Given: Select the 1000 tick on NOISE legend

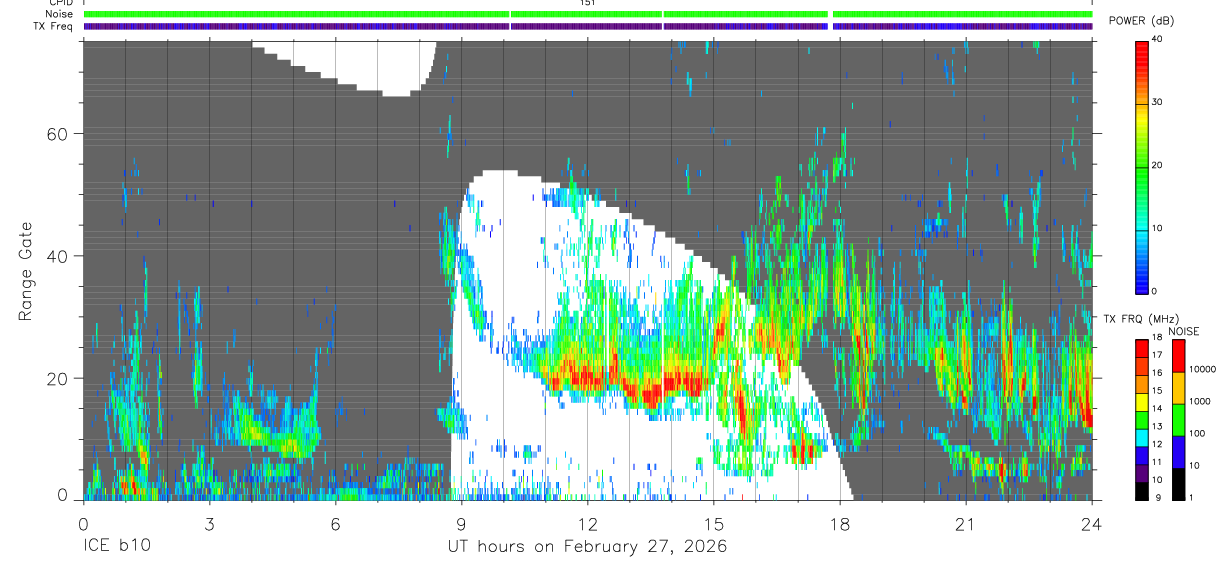Looking at the screenshot, I should 1201,401.
